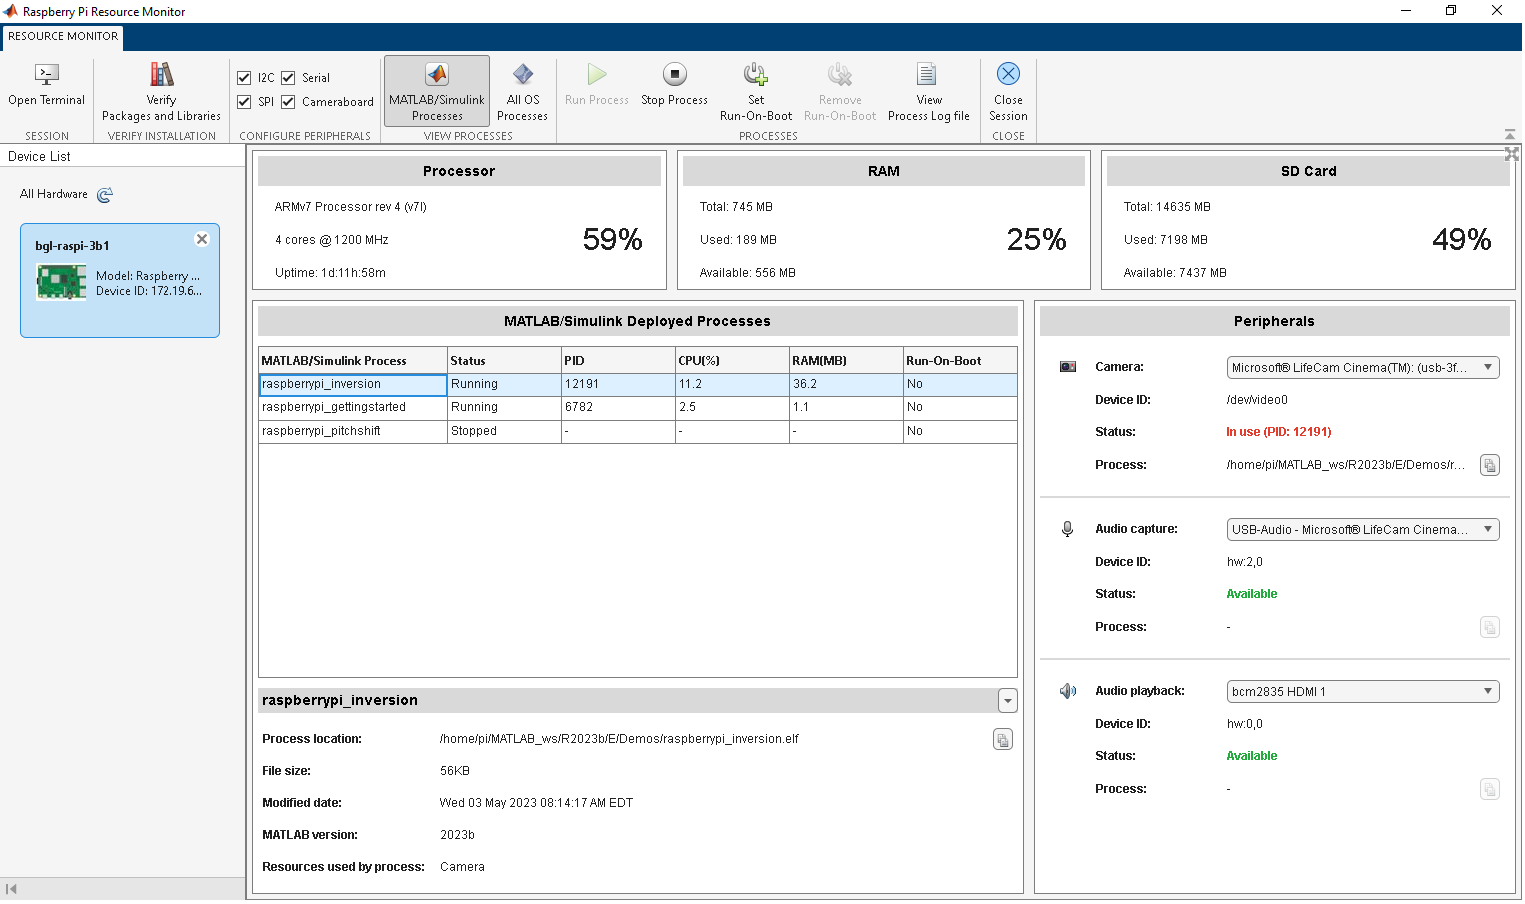
Task: Click Set Run-On-Boot icon
Action: click(755, 76)
